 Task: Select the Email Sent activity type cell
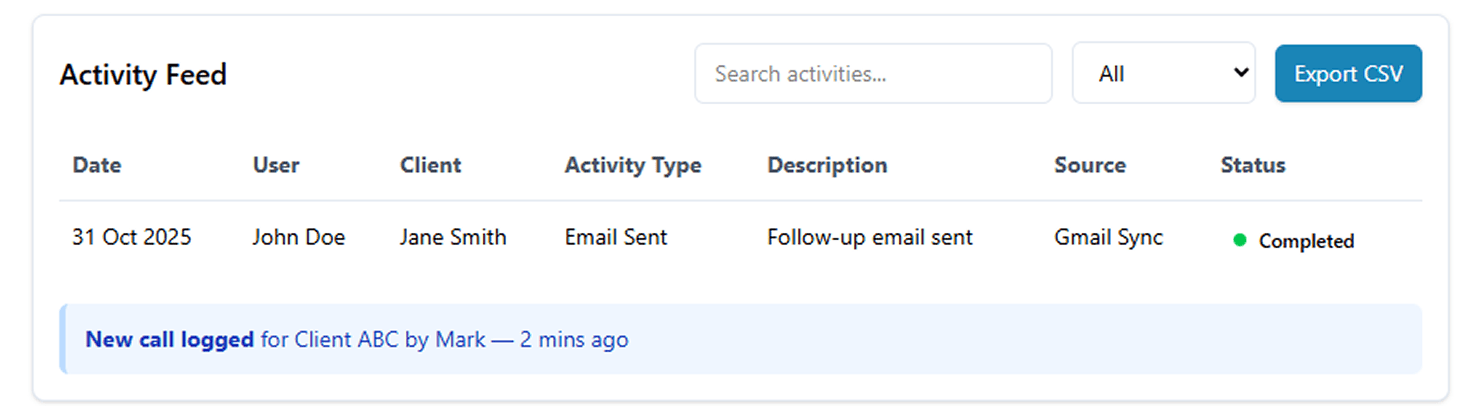pos(616,238)
